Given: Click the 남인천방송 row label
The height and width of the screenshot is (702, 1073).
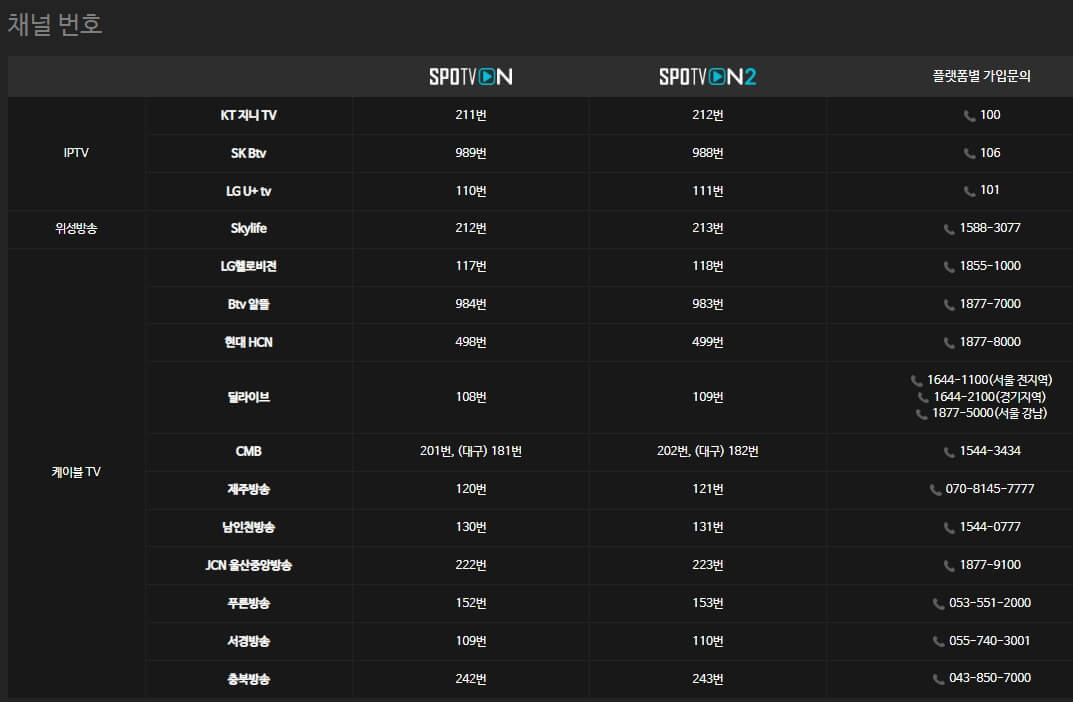Looking at the screenshot, I should tap(248, 528).
